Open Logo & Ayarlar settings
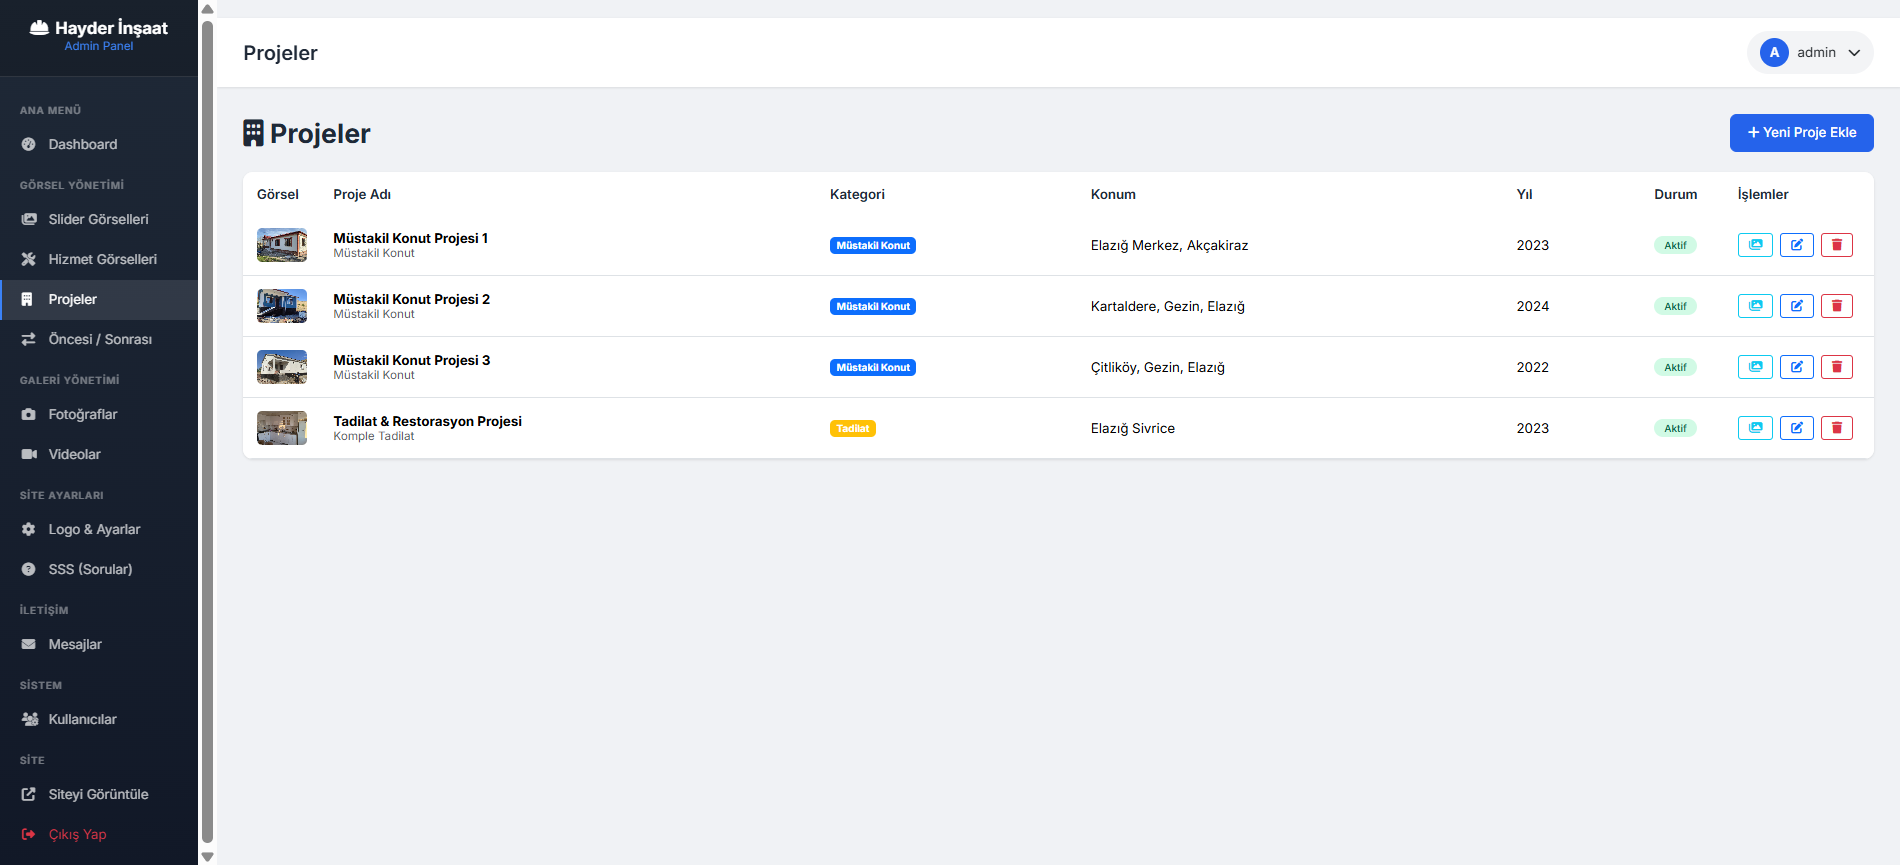Viewport: 1900px width, 865px height. [x=99, y=530]
